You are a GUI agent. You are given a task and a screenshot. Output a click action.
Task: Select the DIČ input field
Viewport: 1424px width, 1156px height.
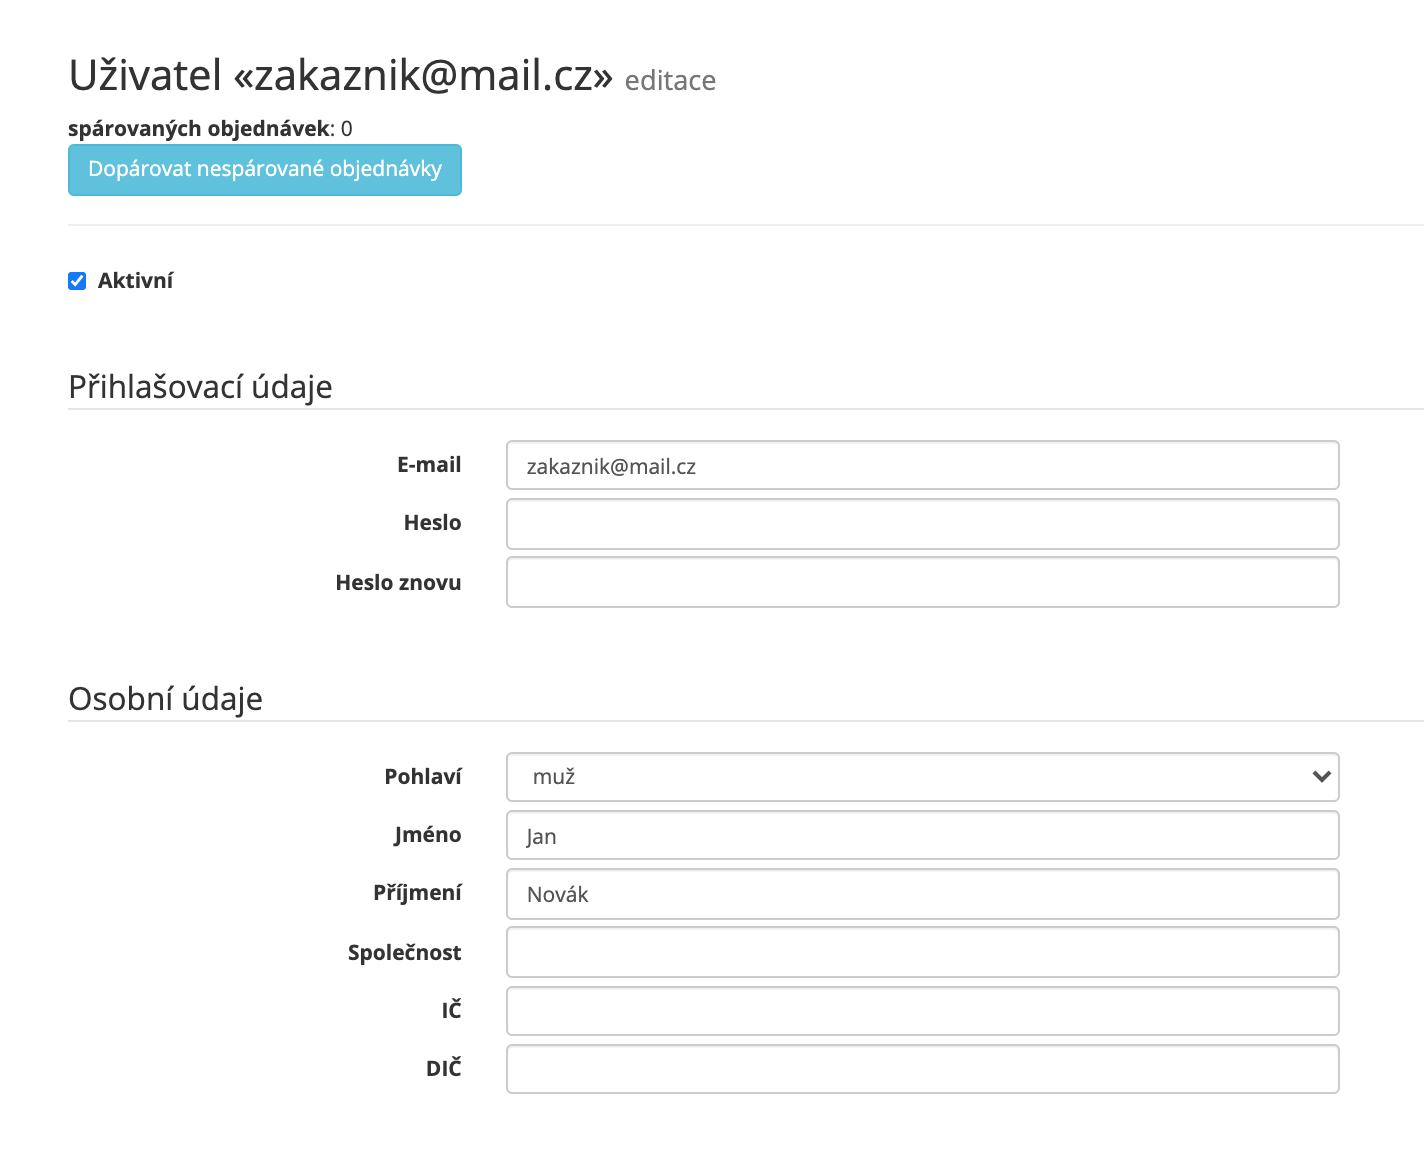pos(922,1069)
